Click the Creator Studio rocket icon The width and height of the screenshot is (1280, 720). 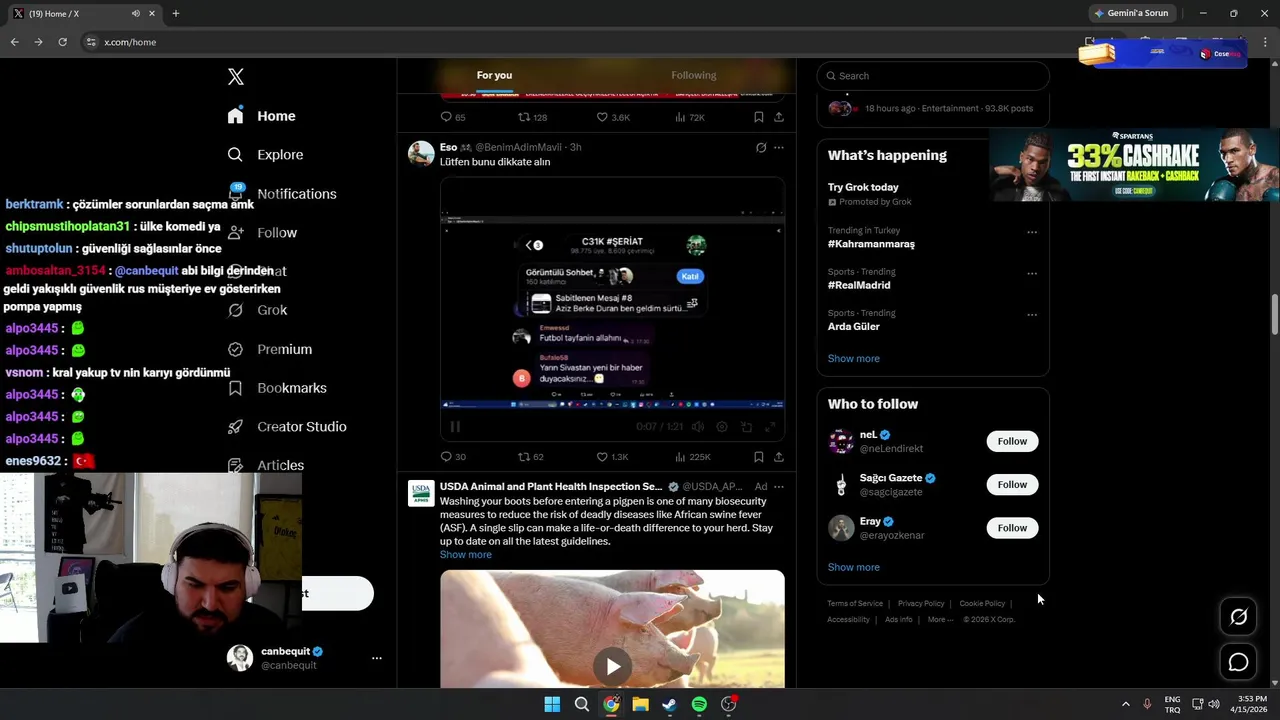(x=235, y=427)
